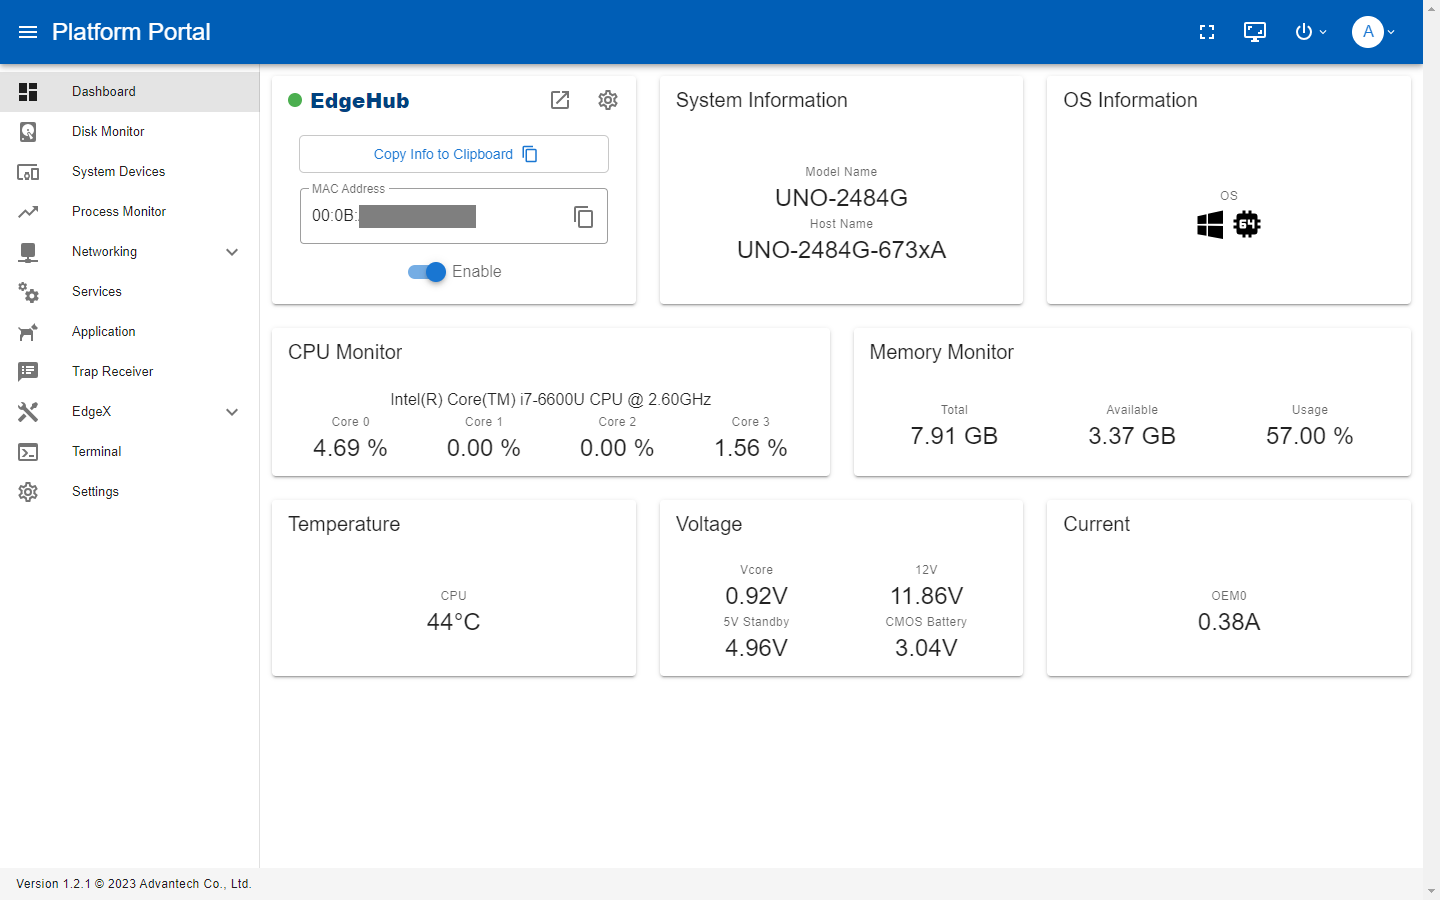Click the fullscreen icon in header
This screenshot has width=1440, height=900.
1207,32
